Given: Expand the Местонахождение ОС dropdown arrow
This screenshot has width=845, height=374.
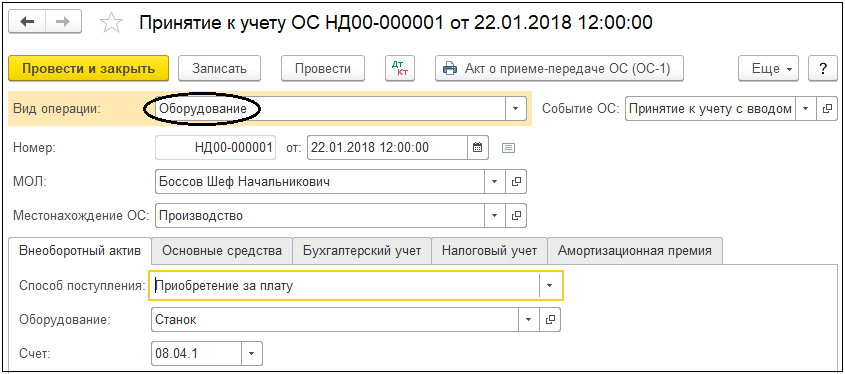Looking at the screenshot, I should [495, 216].
